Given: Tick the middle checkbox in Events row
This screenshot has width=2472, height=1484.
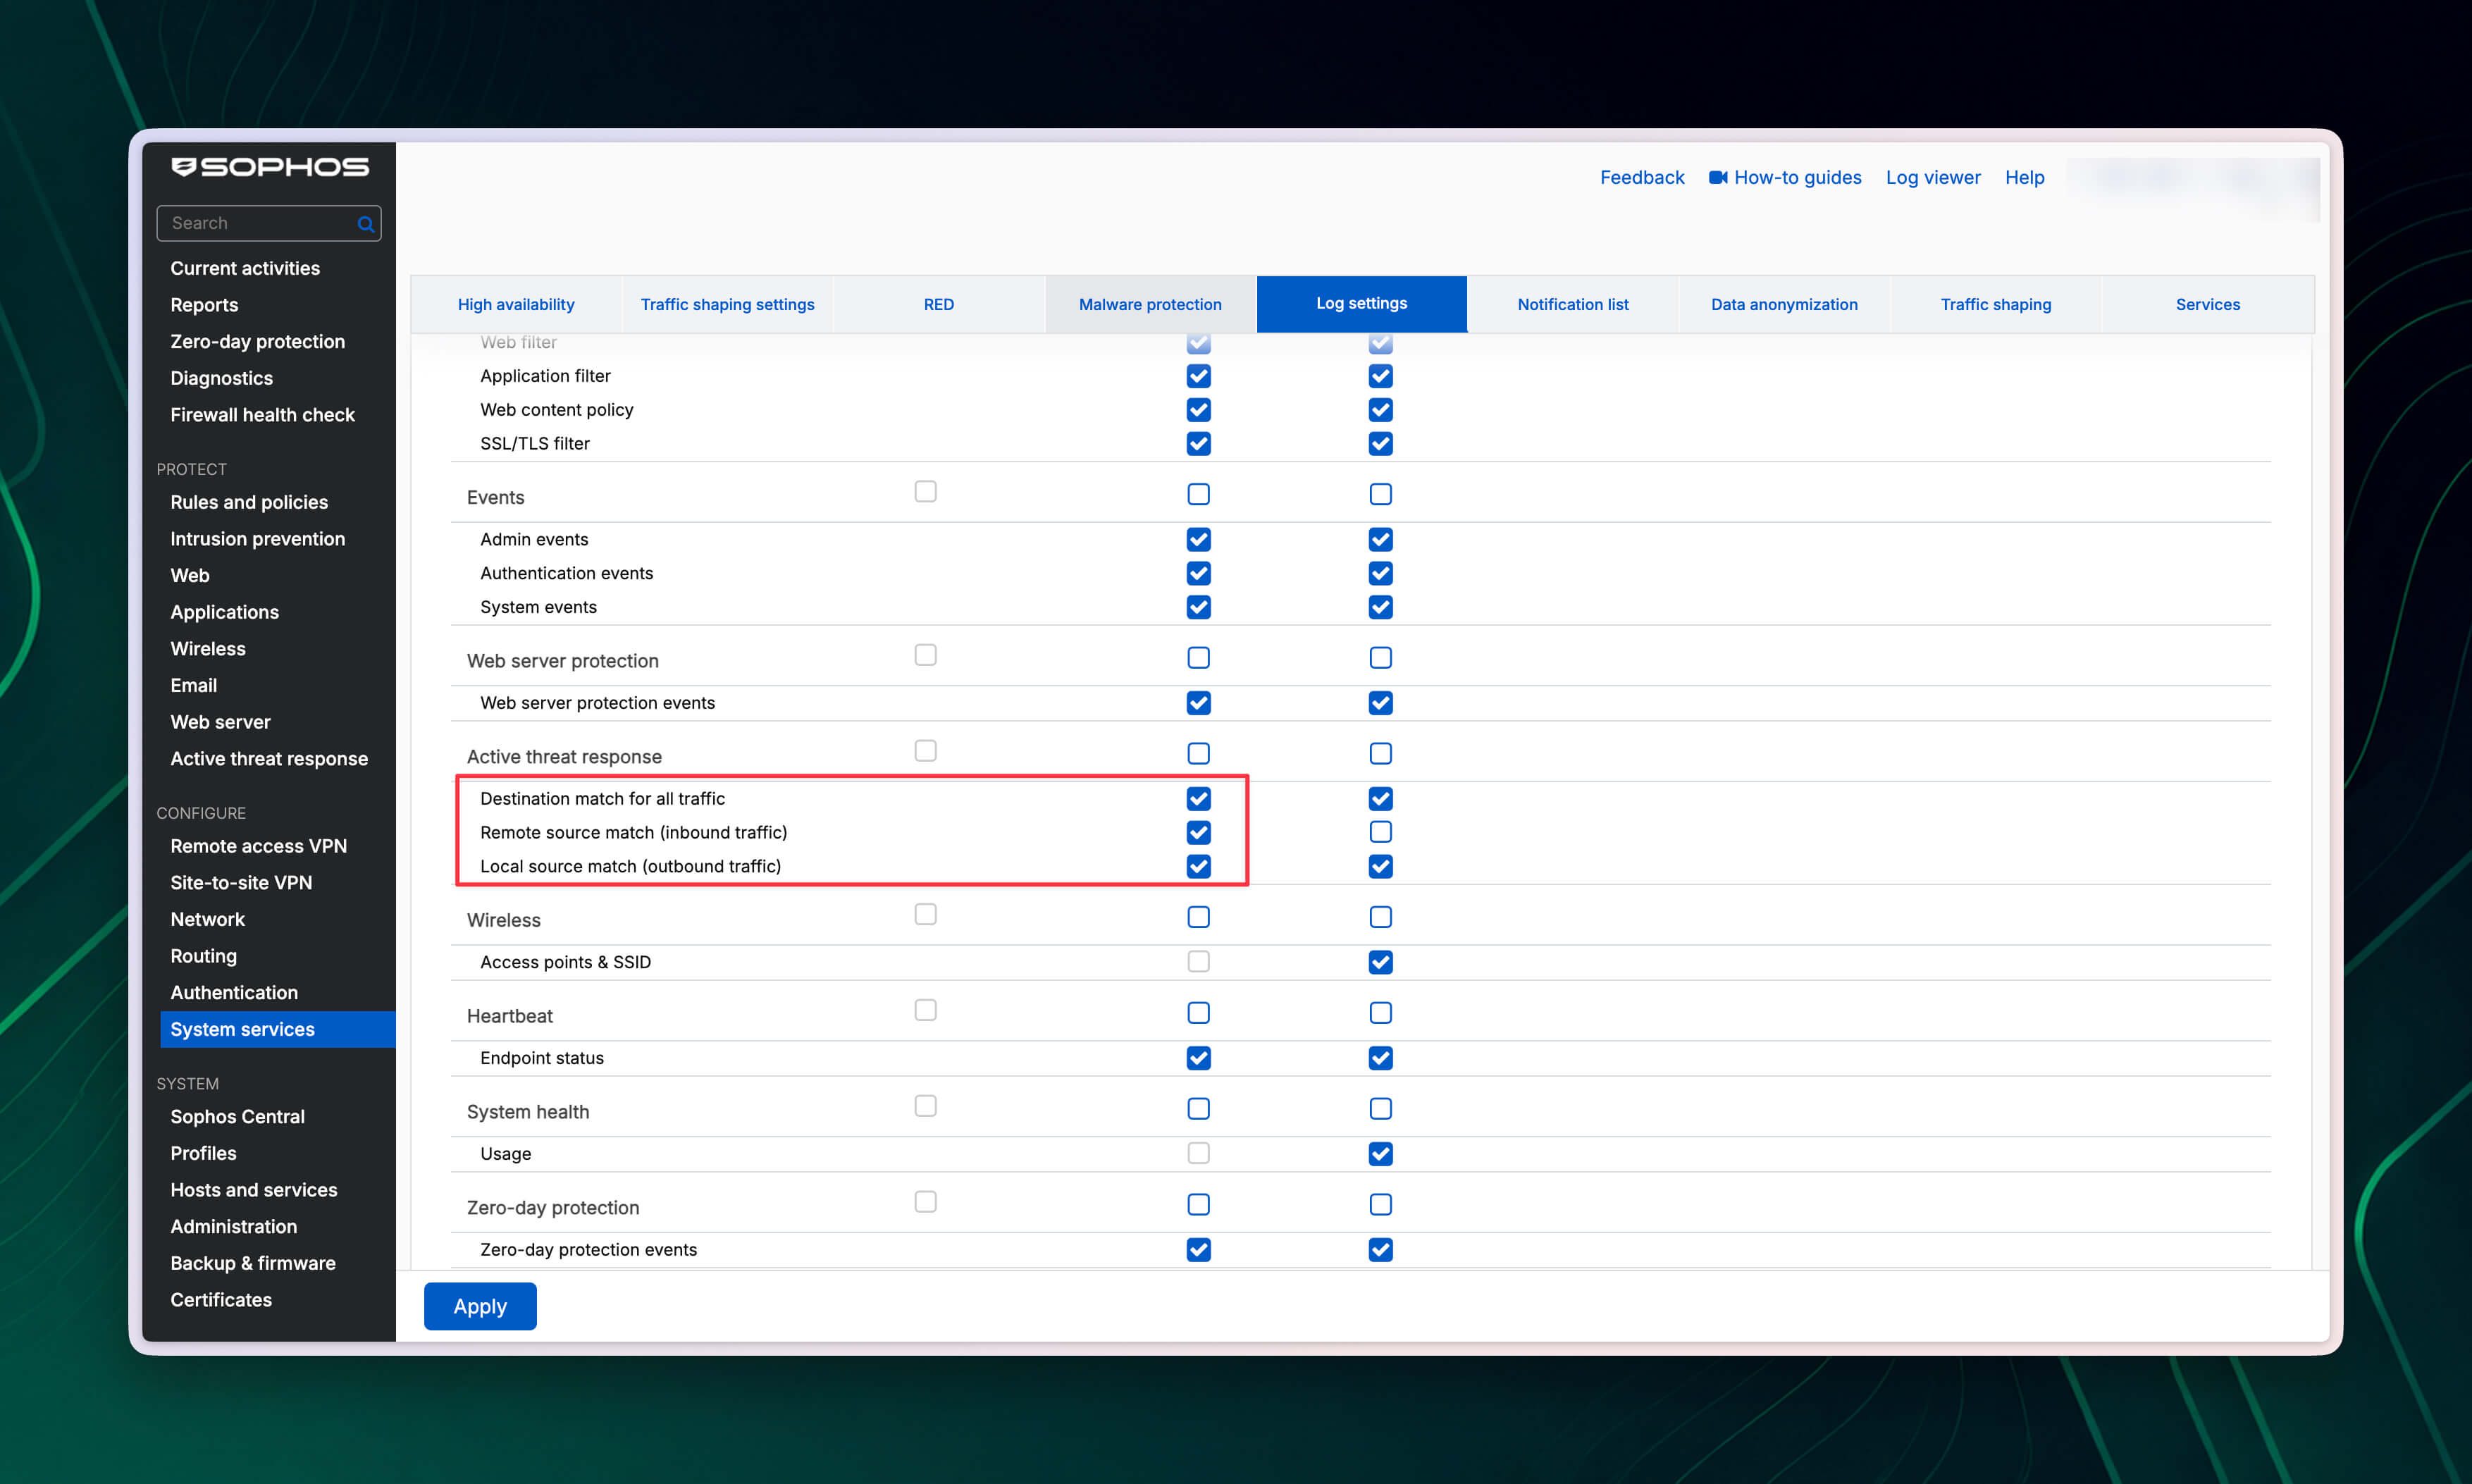Looking at the screenshot, I should tap(1199, 494).
